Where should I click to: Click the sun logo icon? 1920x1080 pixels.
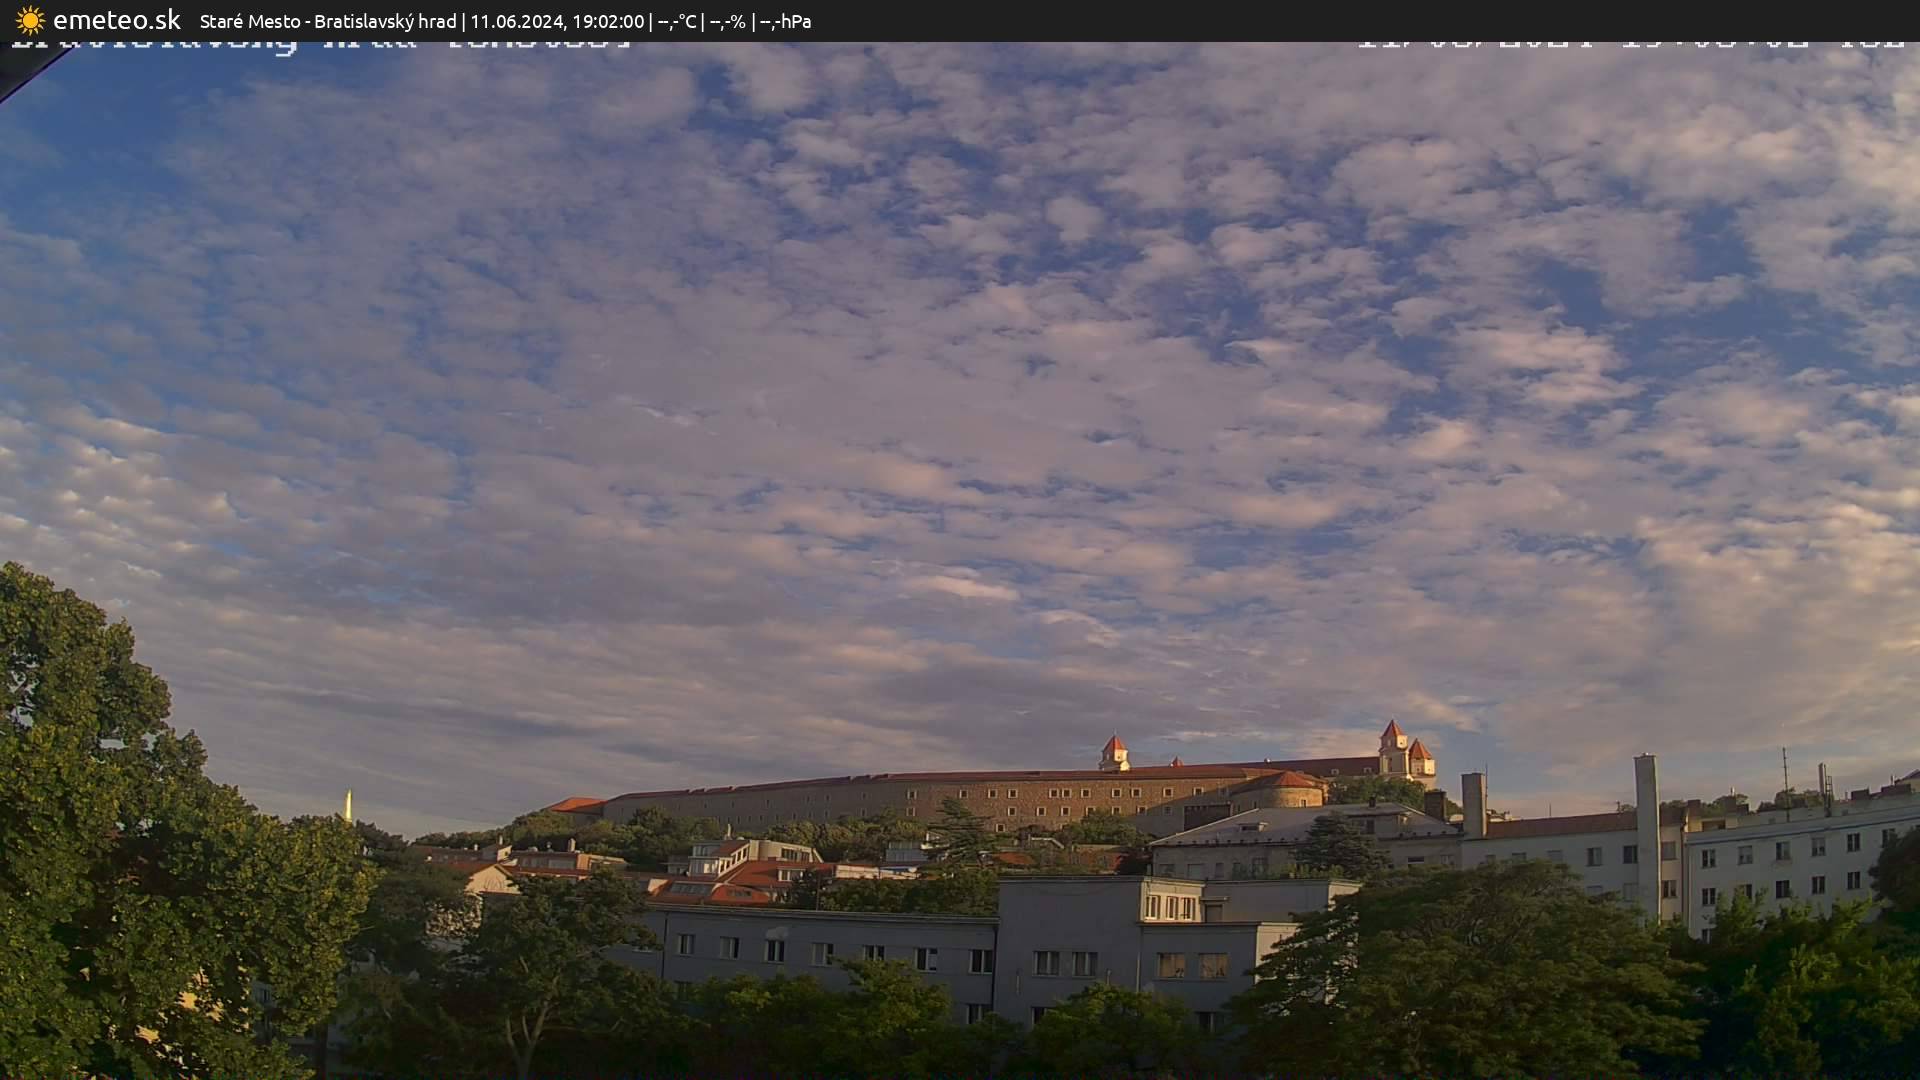(x=29, y=20)
